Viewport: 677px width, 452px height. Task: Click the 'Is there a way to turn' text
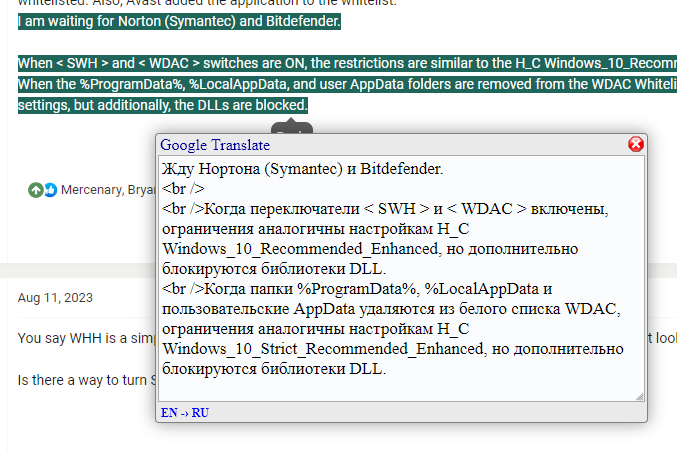point(82,380)
